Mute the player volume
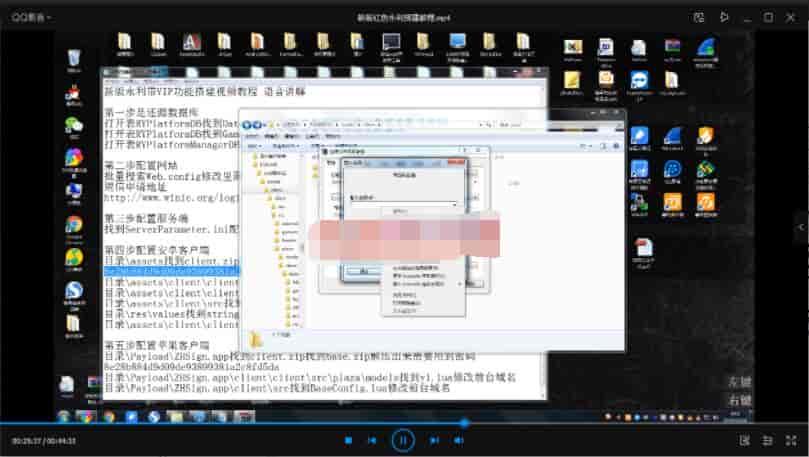Image resolution: width=809 pixels, height=457 pixels. [458, 440]
